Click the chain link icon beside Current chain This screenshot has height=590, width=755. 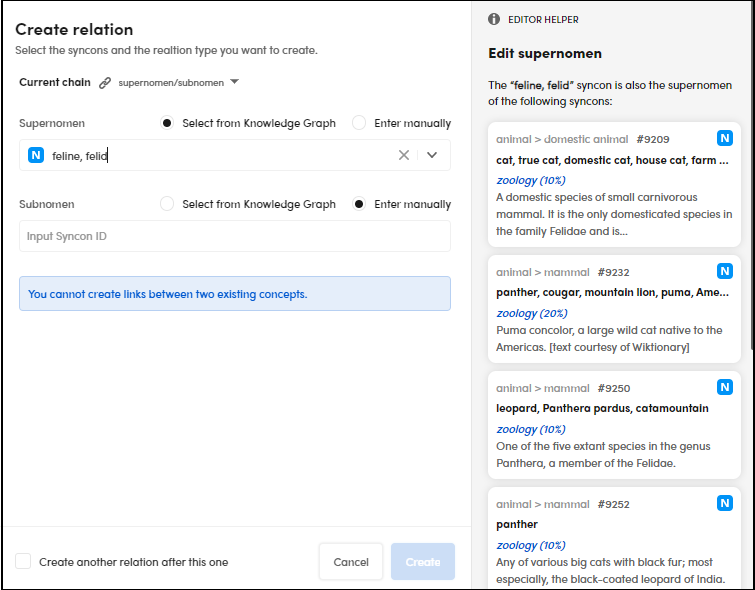(105, 83)
